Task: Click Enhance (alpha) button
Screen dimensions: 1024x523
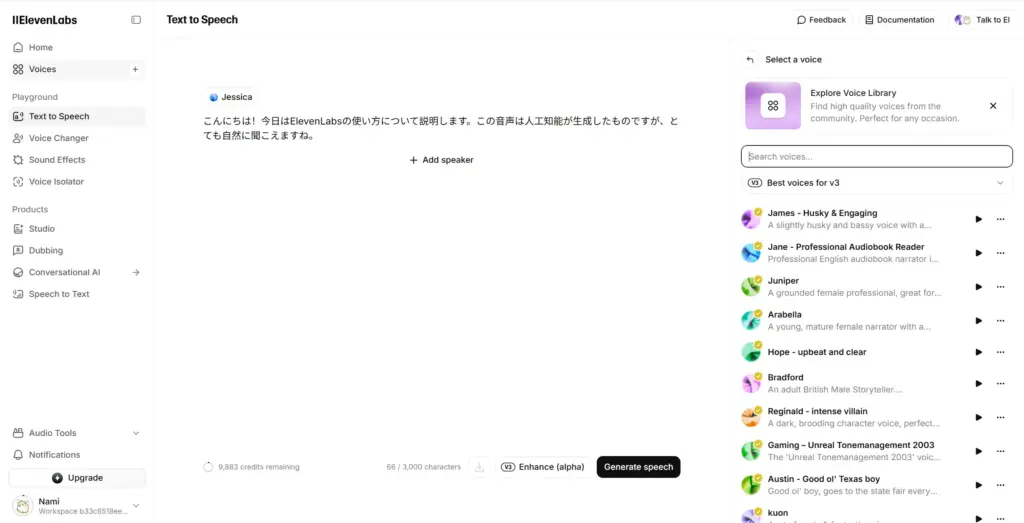Action: [x=543, y=467]
